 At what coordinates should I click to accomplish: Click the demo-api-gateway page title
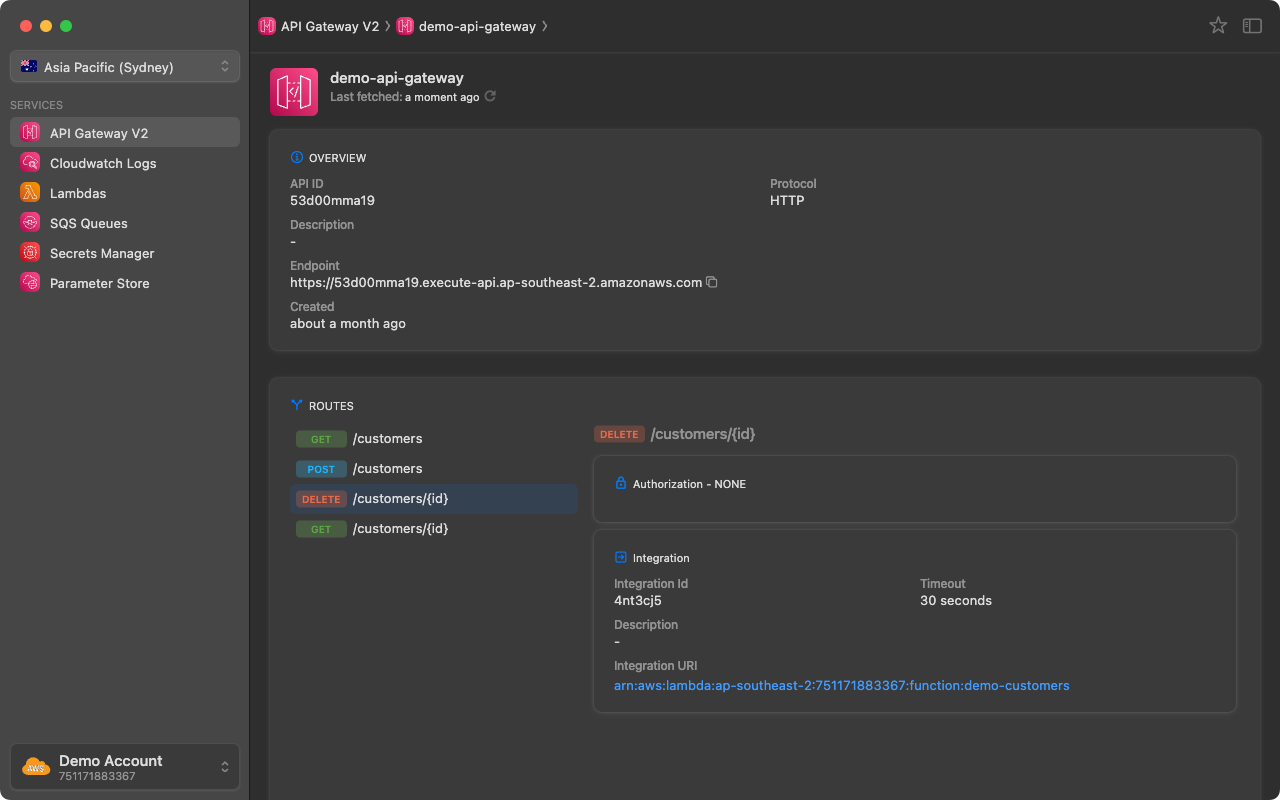click(x=397, y=77)
